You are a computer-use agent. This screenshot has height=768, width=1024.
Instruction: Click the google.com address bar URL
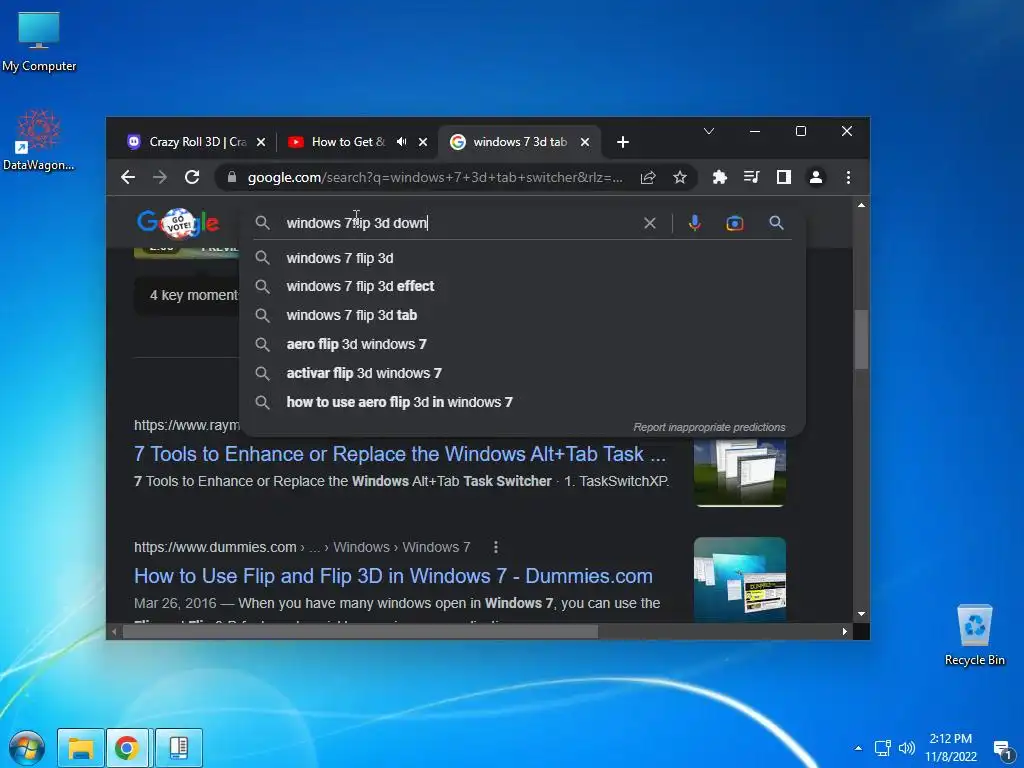435,177
